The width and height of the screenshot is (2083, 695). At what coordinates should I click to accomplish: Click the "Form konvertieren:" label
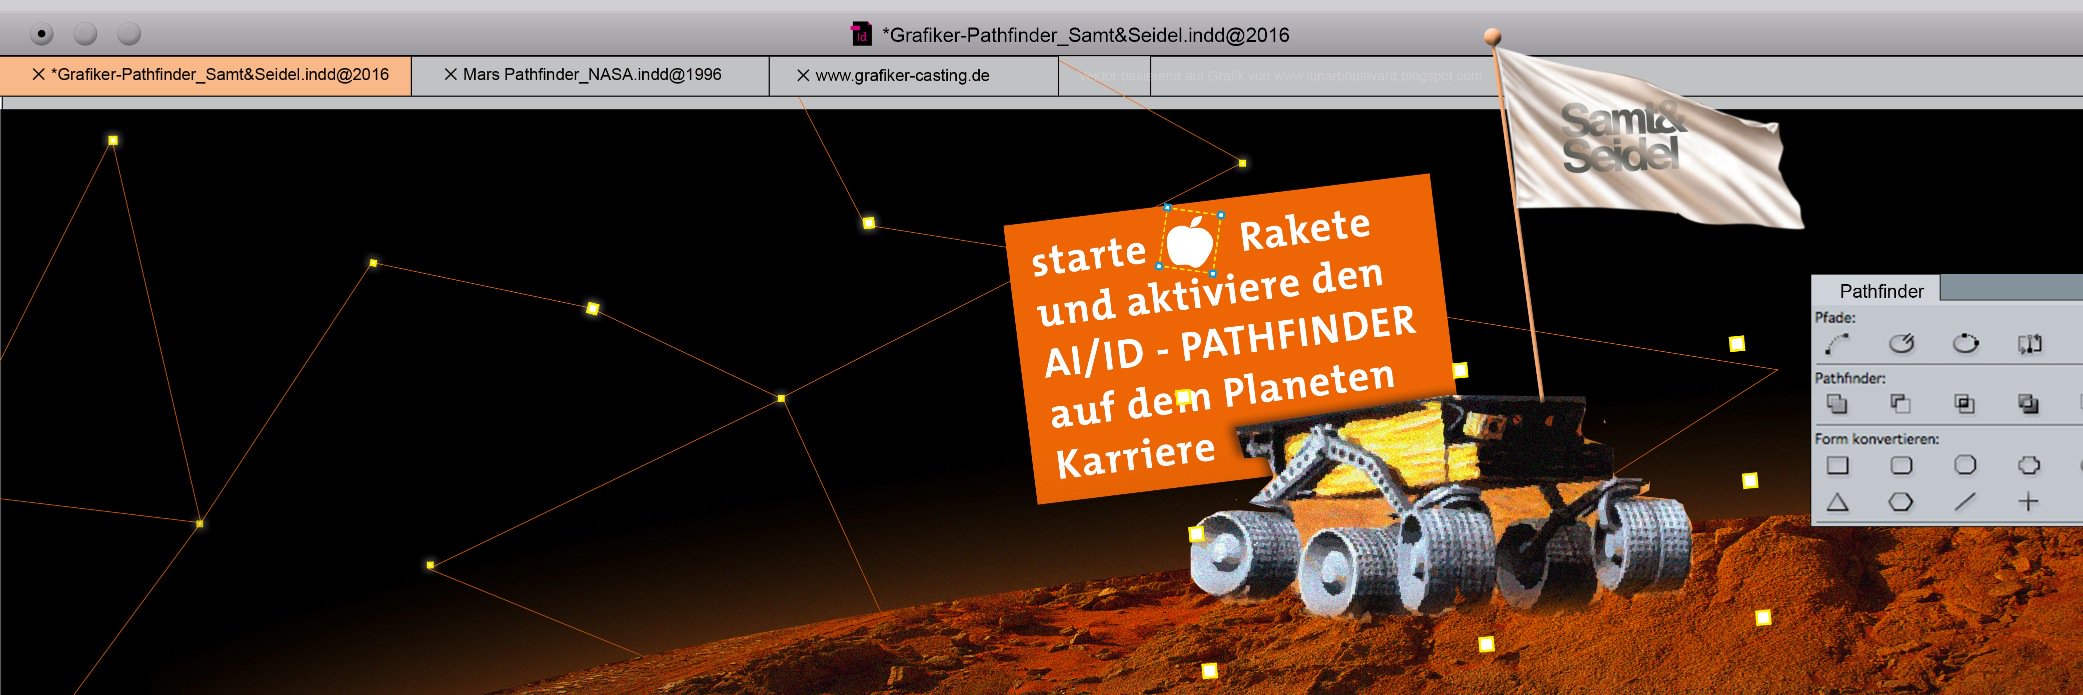1877,439
